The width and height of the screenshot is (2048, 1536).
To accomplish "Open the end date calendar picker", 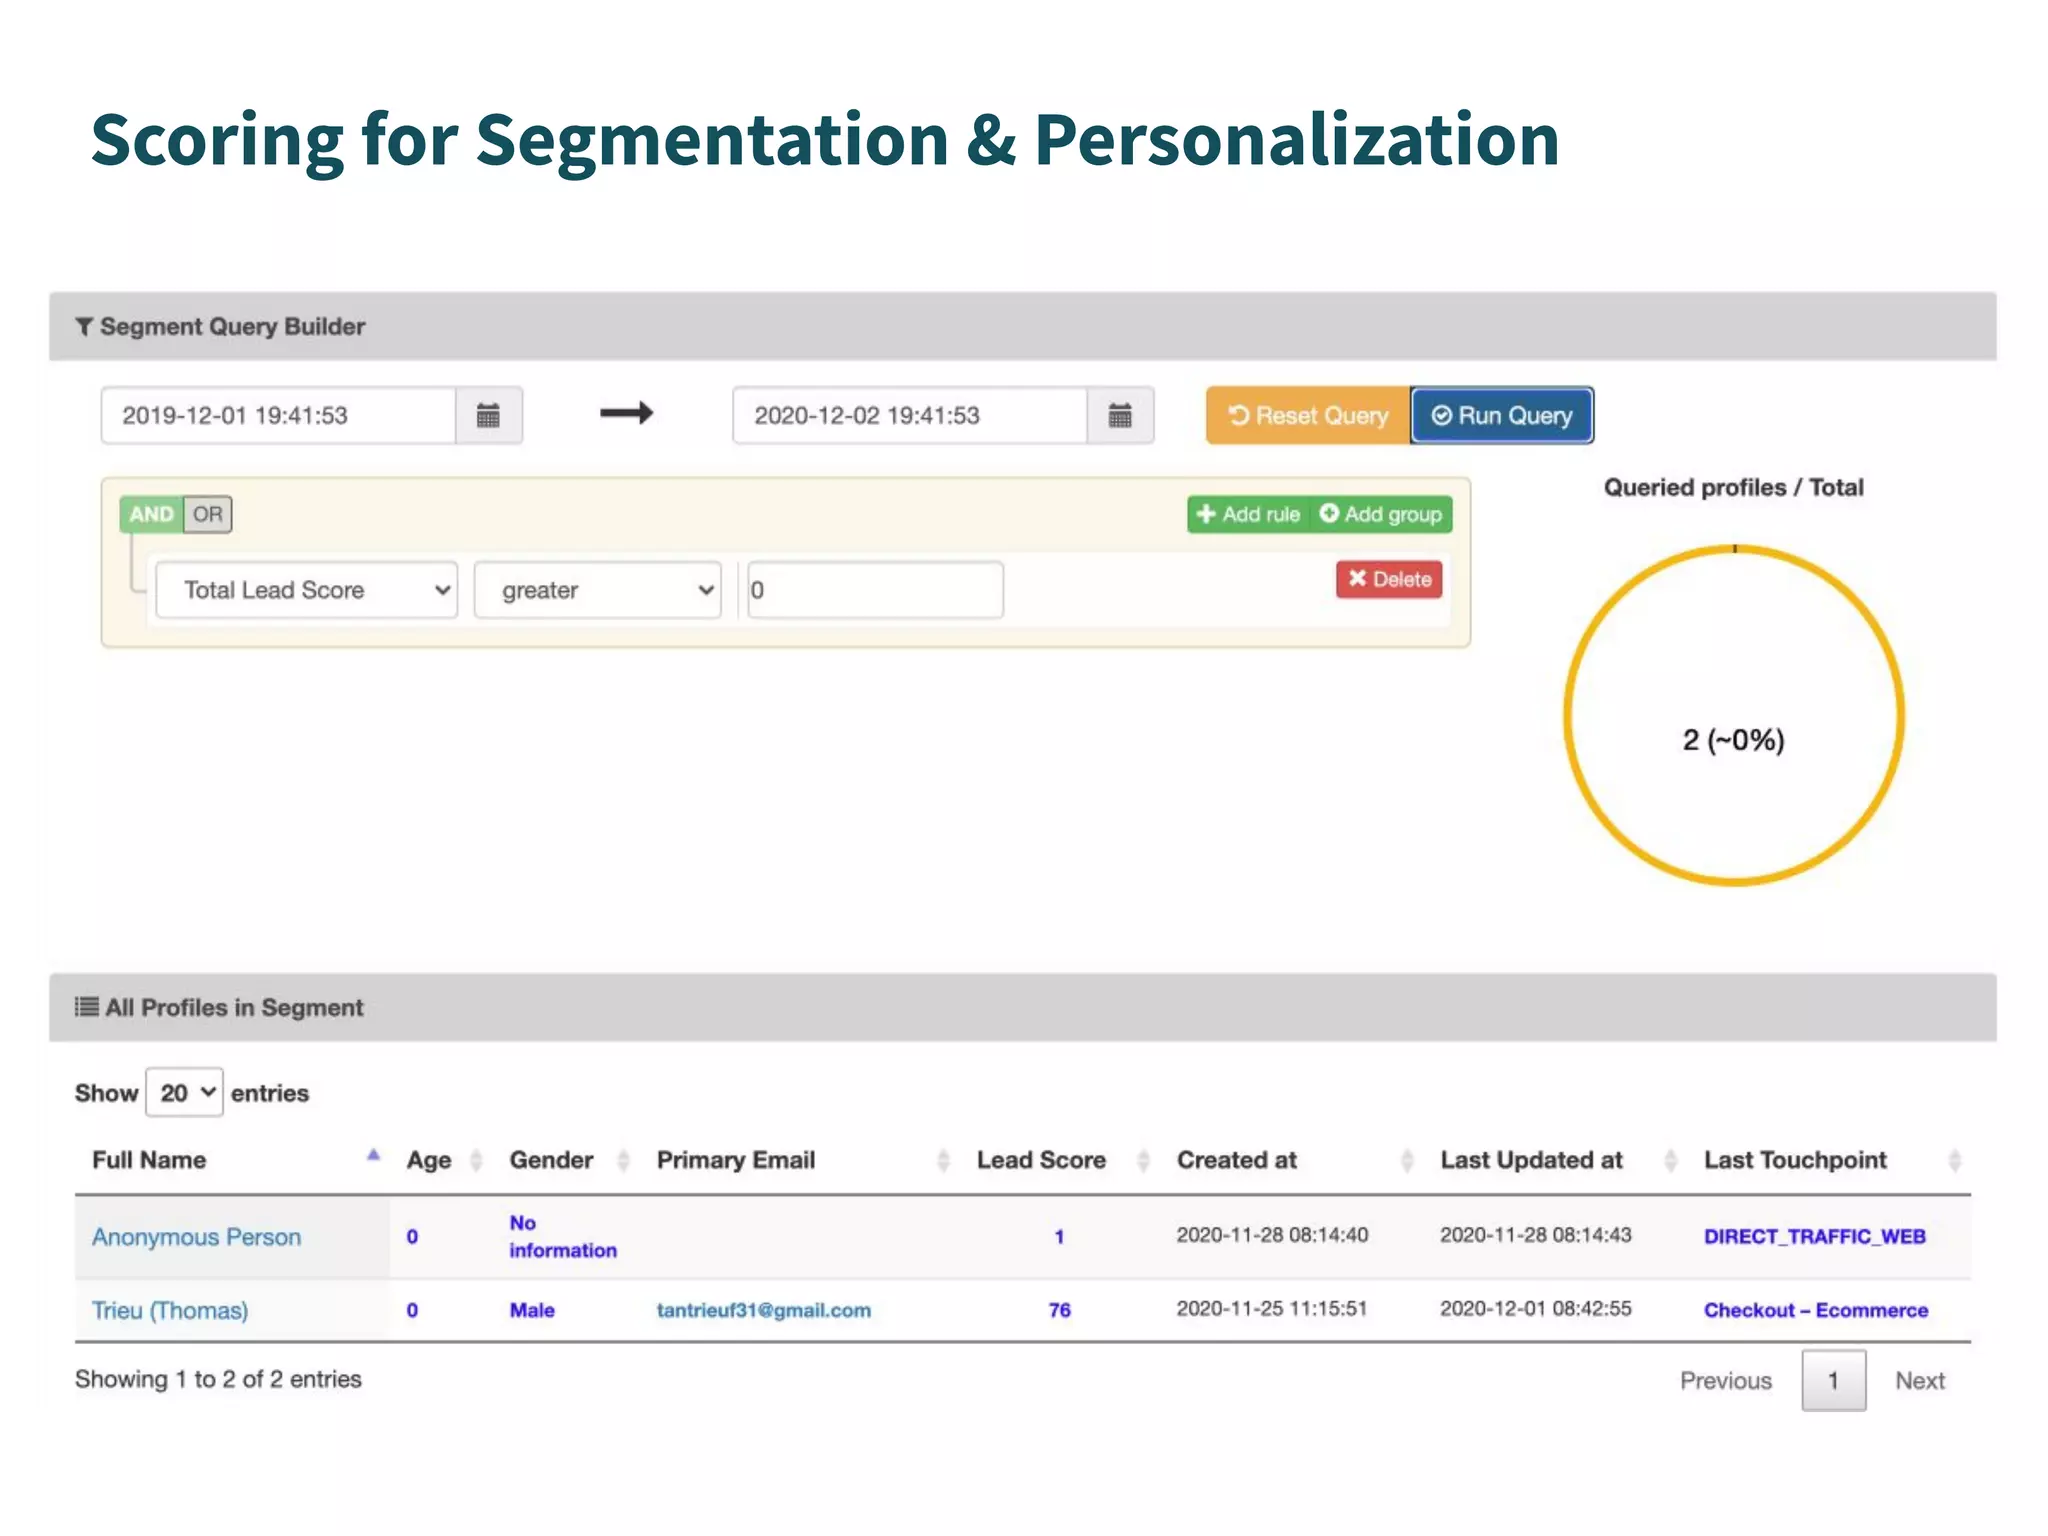I will tap(1120, 415).
